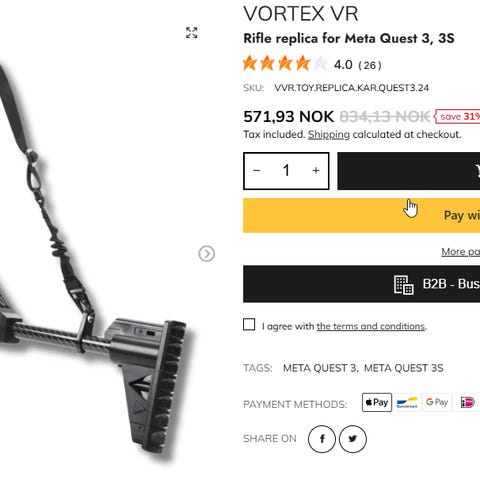Viewport: 480px width, 480px height.
Task: Click the Apple Pay payment icon
Action: pos(377,402)
